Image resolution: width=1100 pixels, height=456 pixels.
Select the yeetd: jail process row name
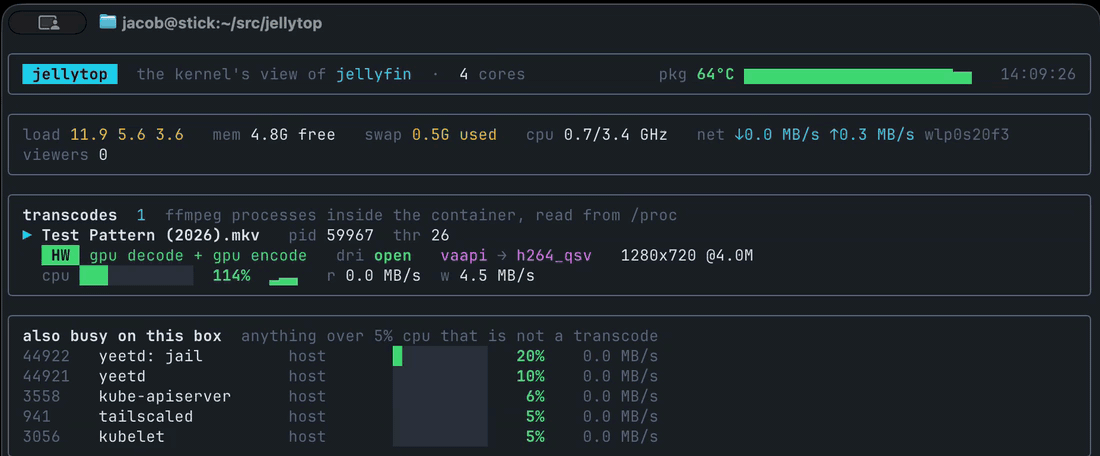click(150, 356)
